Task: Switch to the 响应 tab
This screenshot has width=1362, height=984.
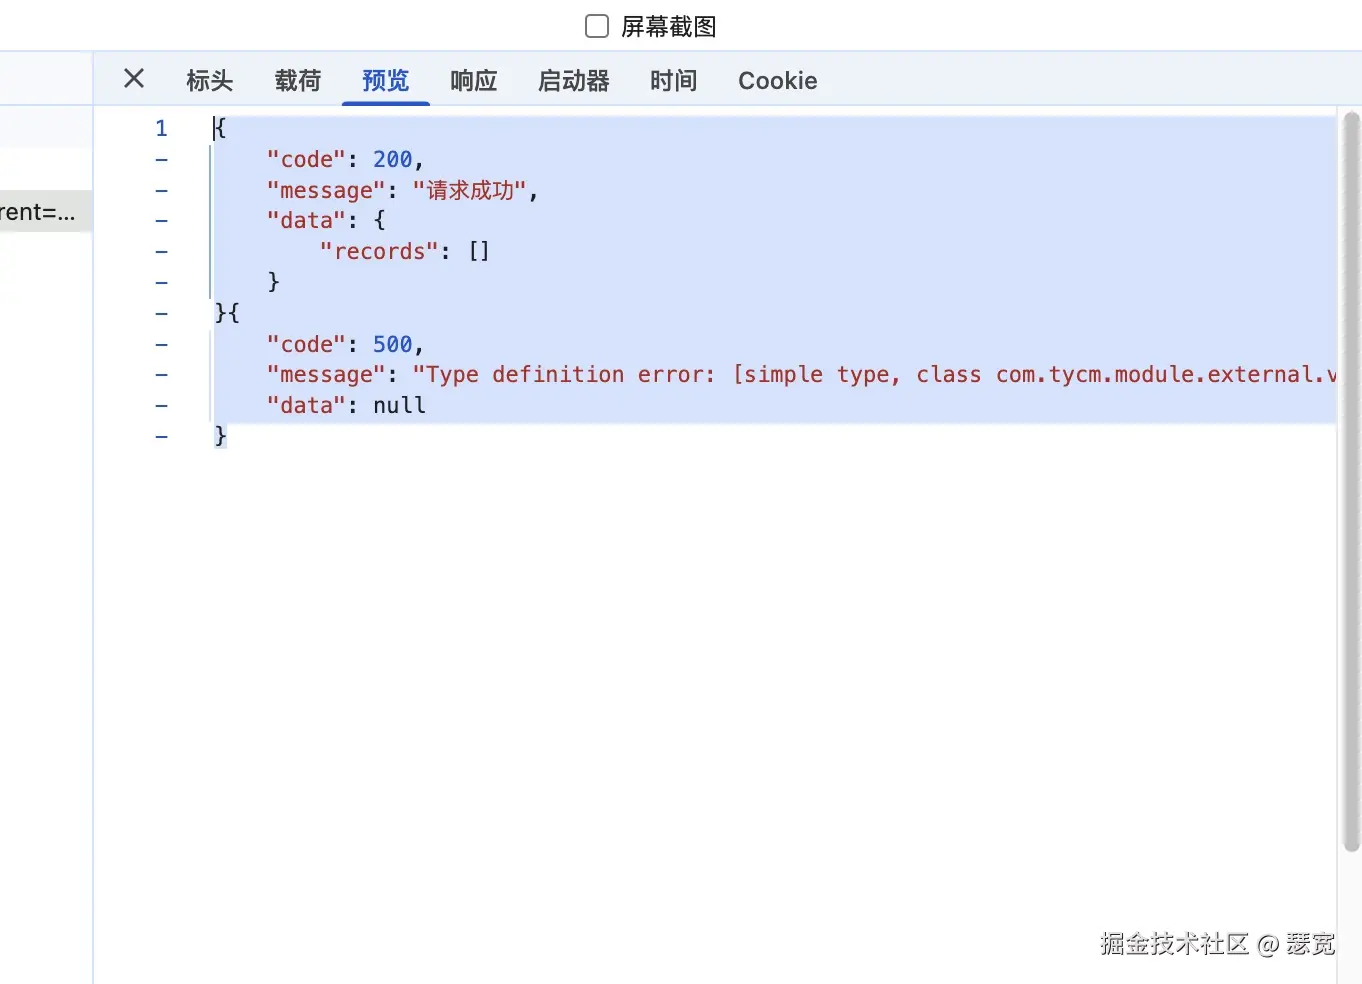Action: pos(473,81)
